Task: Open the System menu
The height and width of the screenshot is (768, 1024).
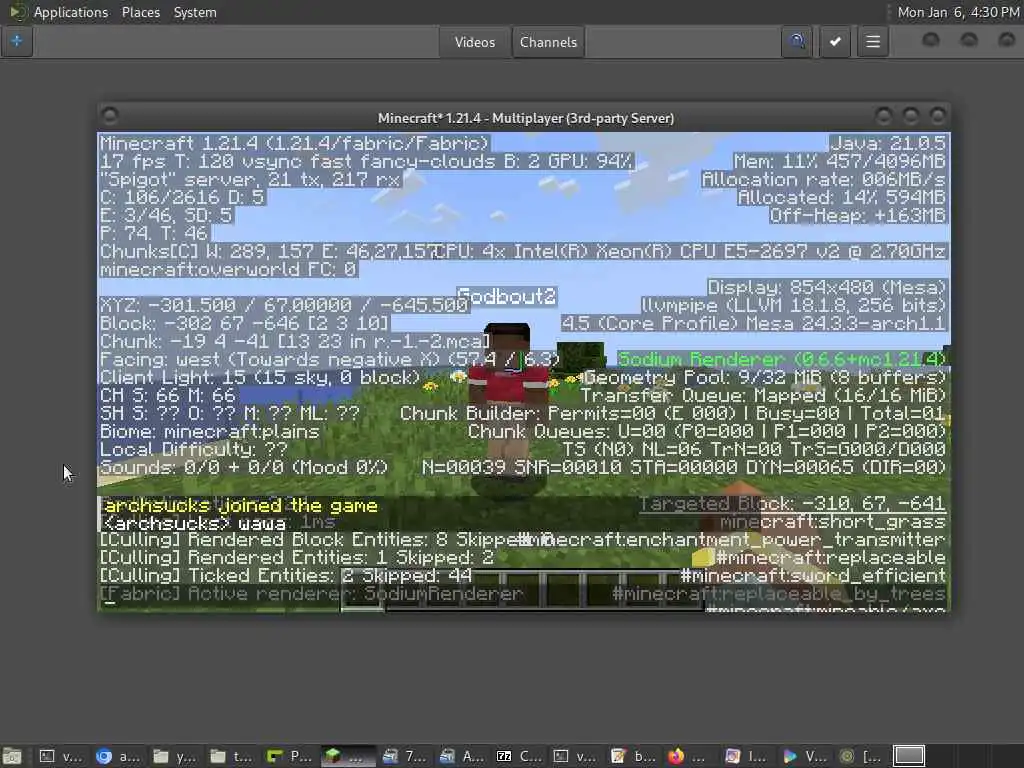Action: pyautogui.click(x=195, y=12)
